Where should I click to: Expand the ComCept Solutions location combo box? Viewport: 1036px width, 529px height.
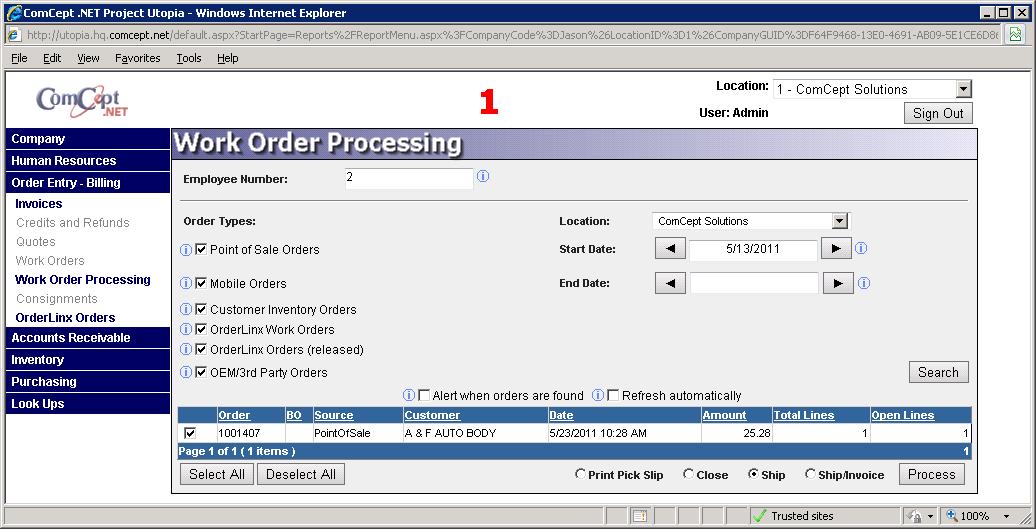tap(840, 221)
